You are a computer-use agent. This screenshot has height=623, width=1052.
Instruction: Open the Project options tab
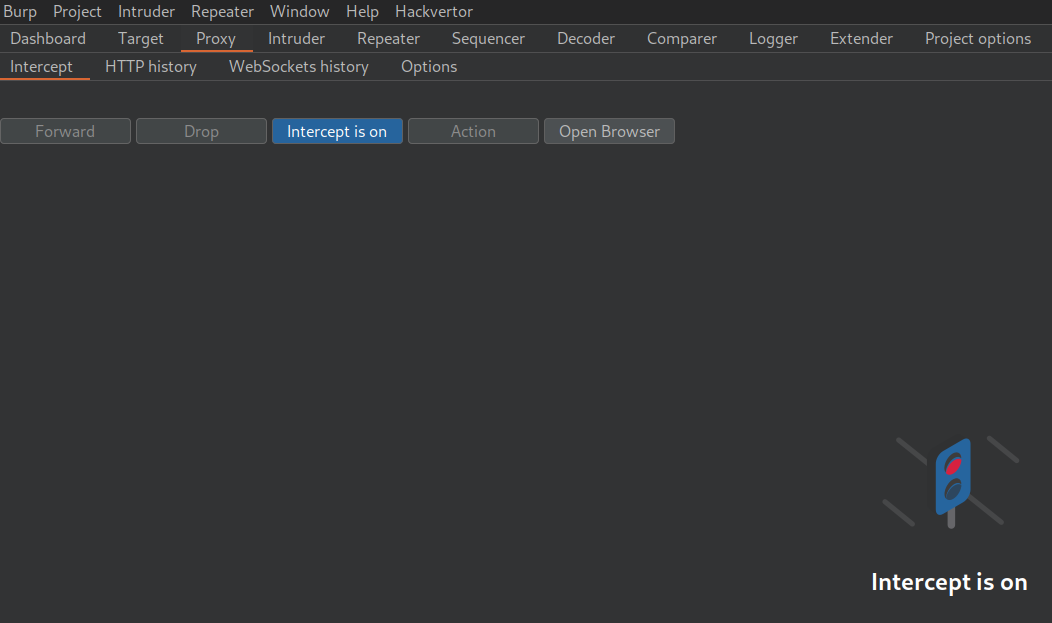977,39
